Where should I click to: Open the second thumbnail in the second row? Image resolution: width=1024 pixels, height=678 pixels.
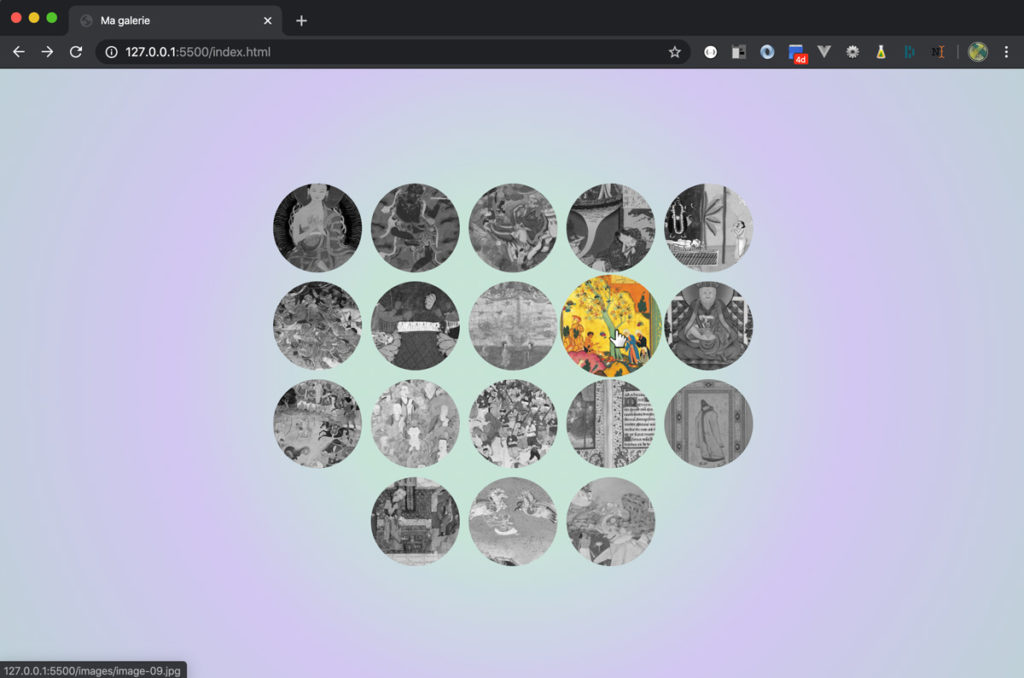click(x=415, y=325)
